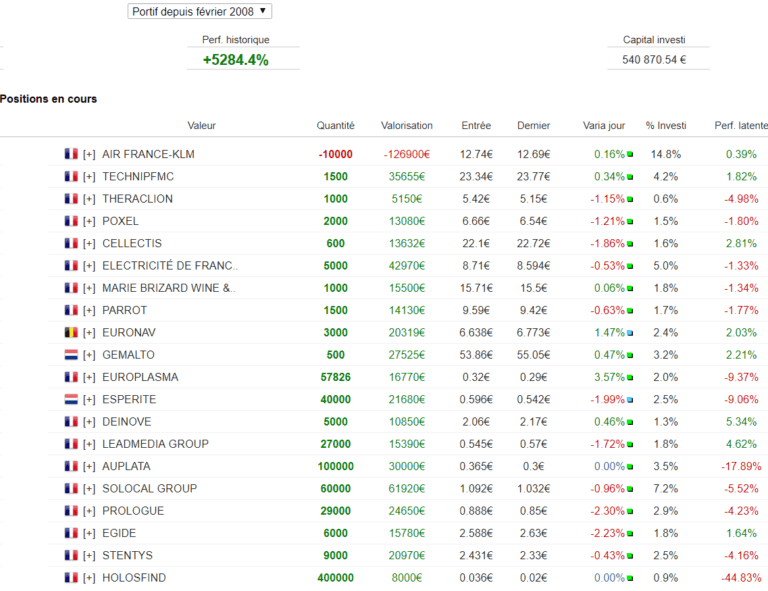Click the Dutch flag beside ESPERITE
Viewport: 768px width, 591px height.
click(x=71, y=399)
